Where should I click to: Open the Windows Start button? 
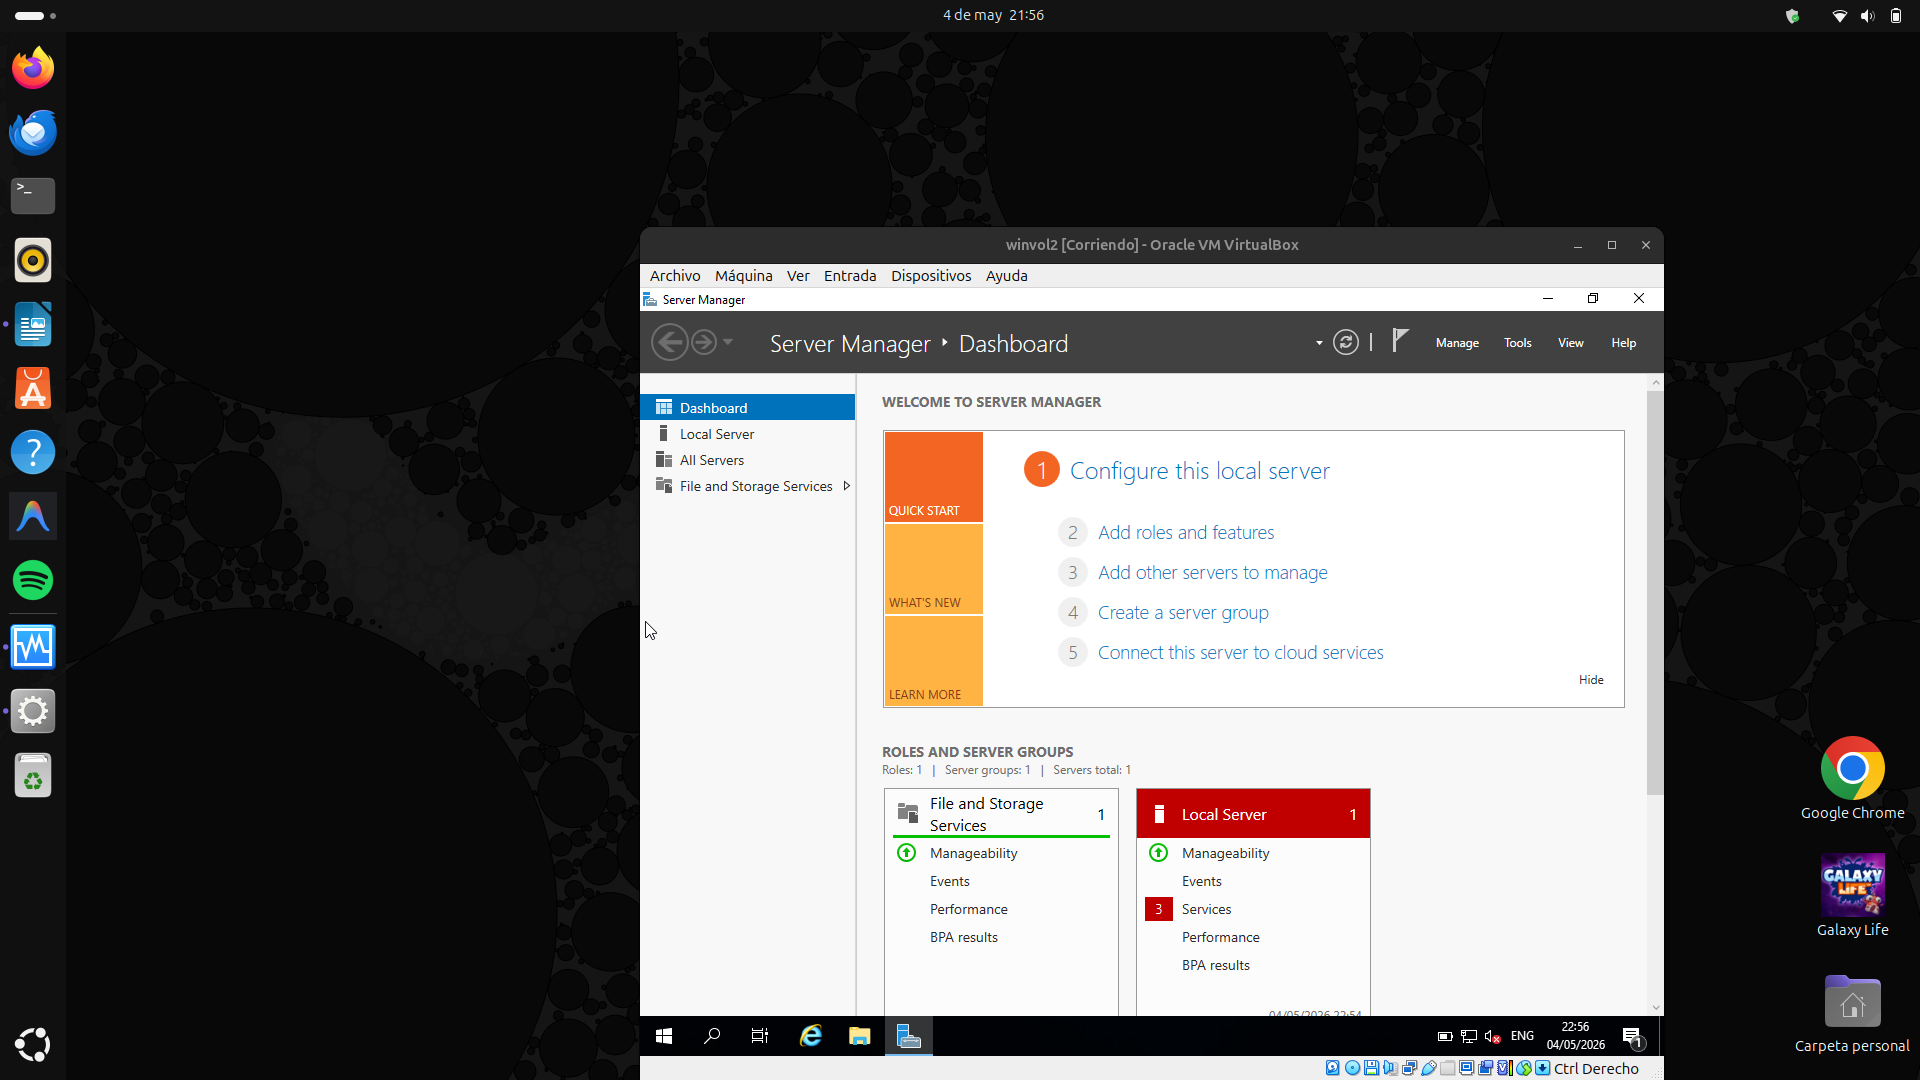[x=663, y=1036]
